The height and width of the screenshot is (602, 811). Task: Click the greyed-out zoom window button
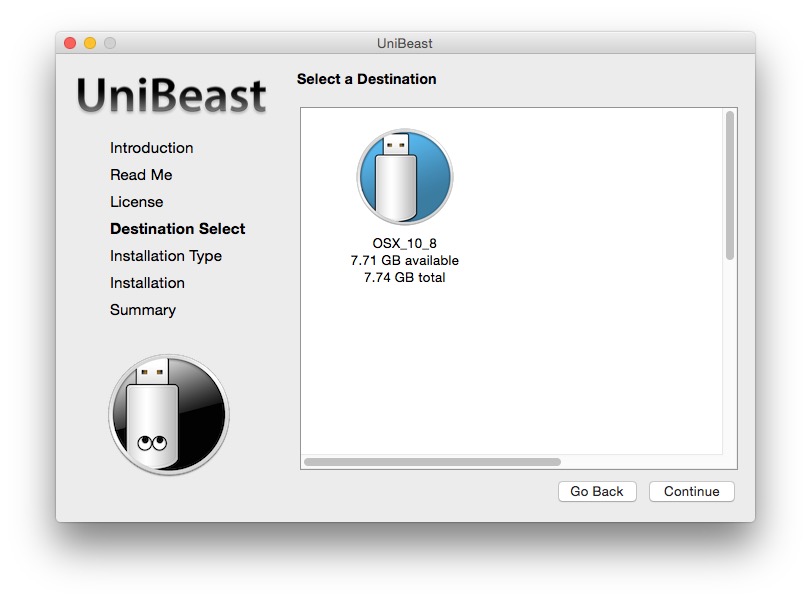coord(110,43)
